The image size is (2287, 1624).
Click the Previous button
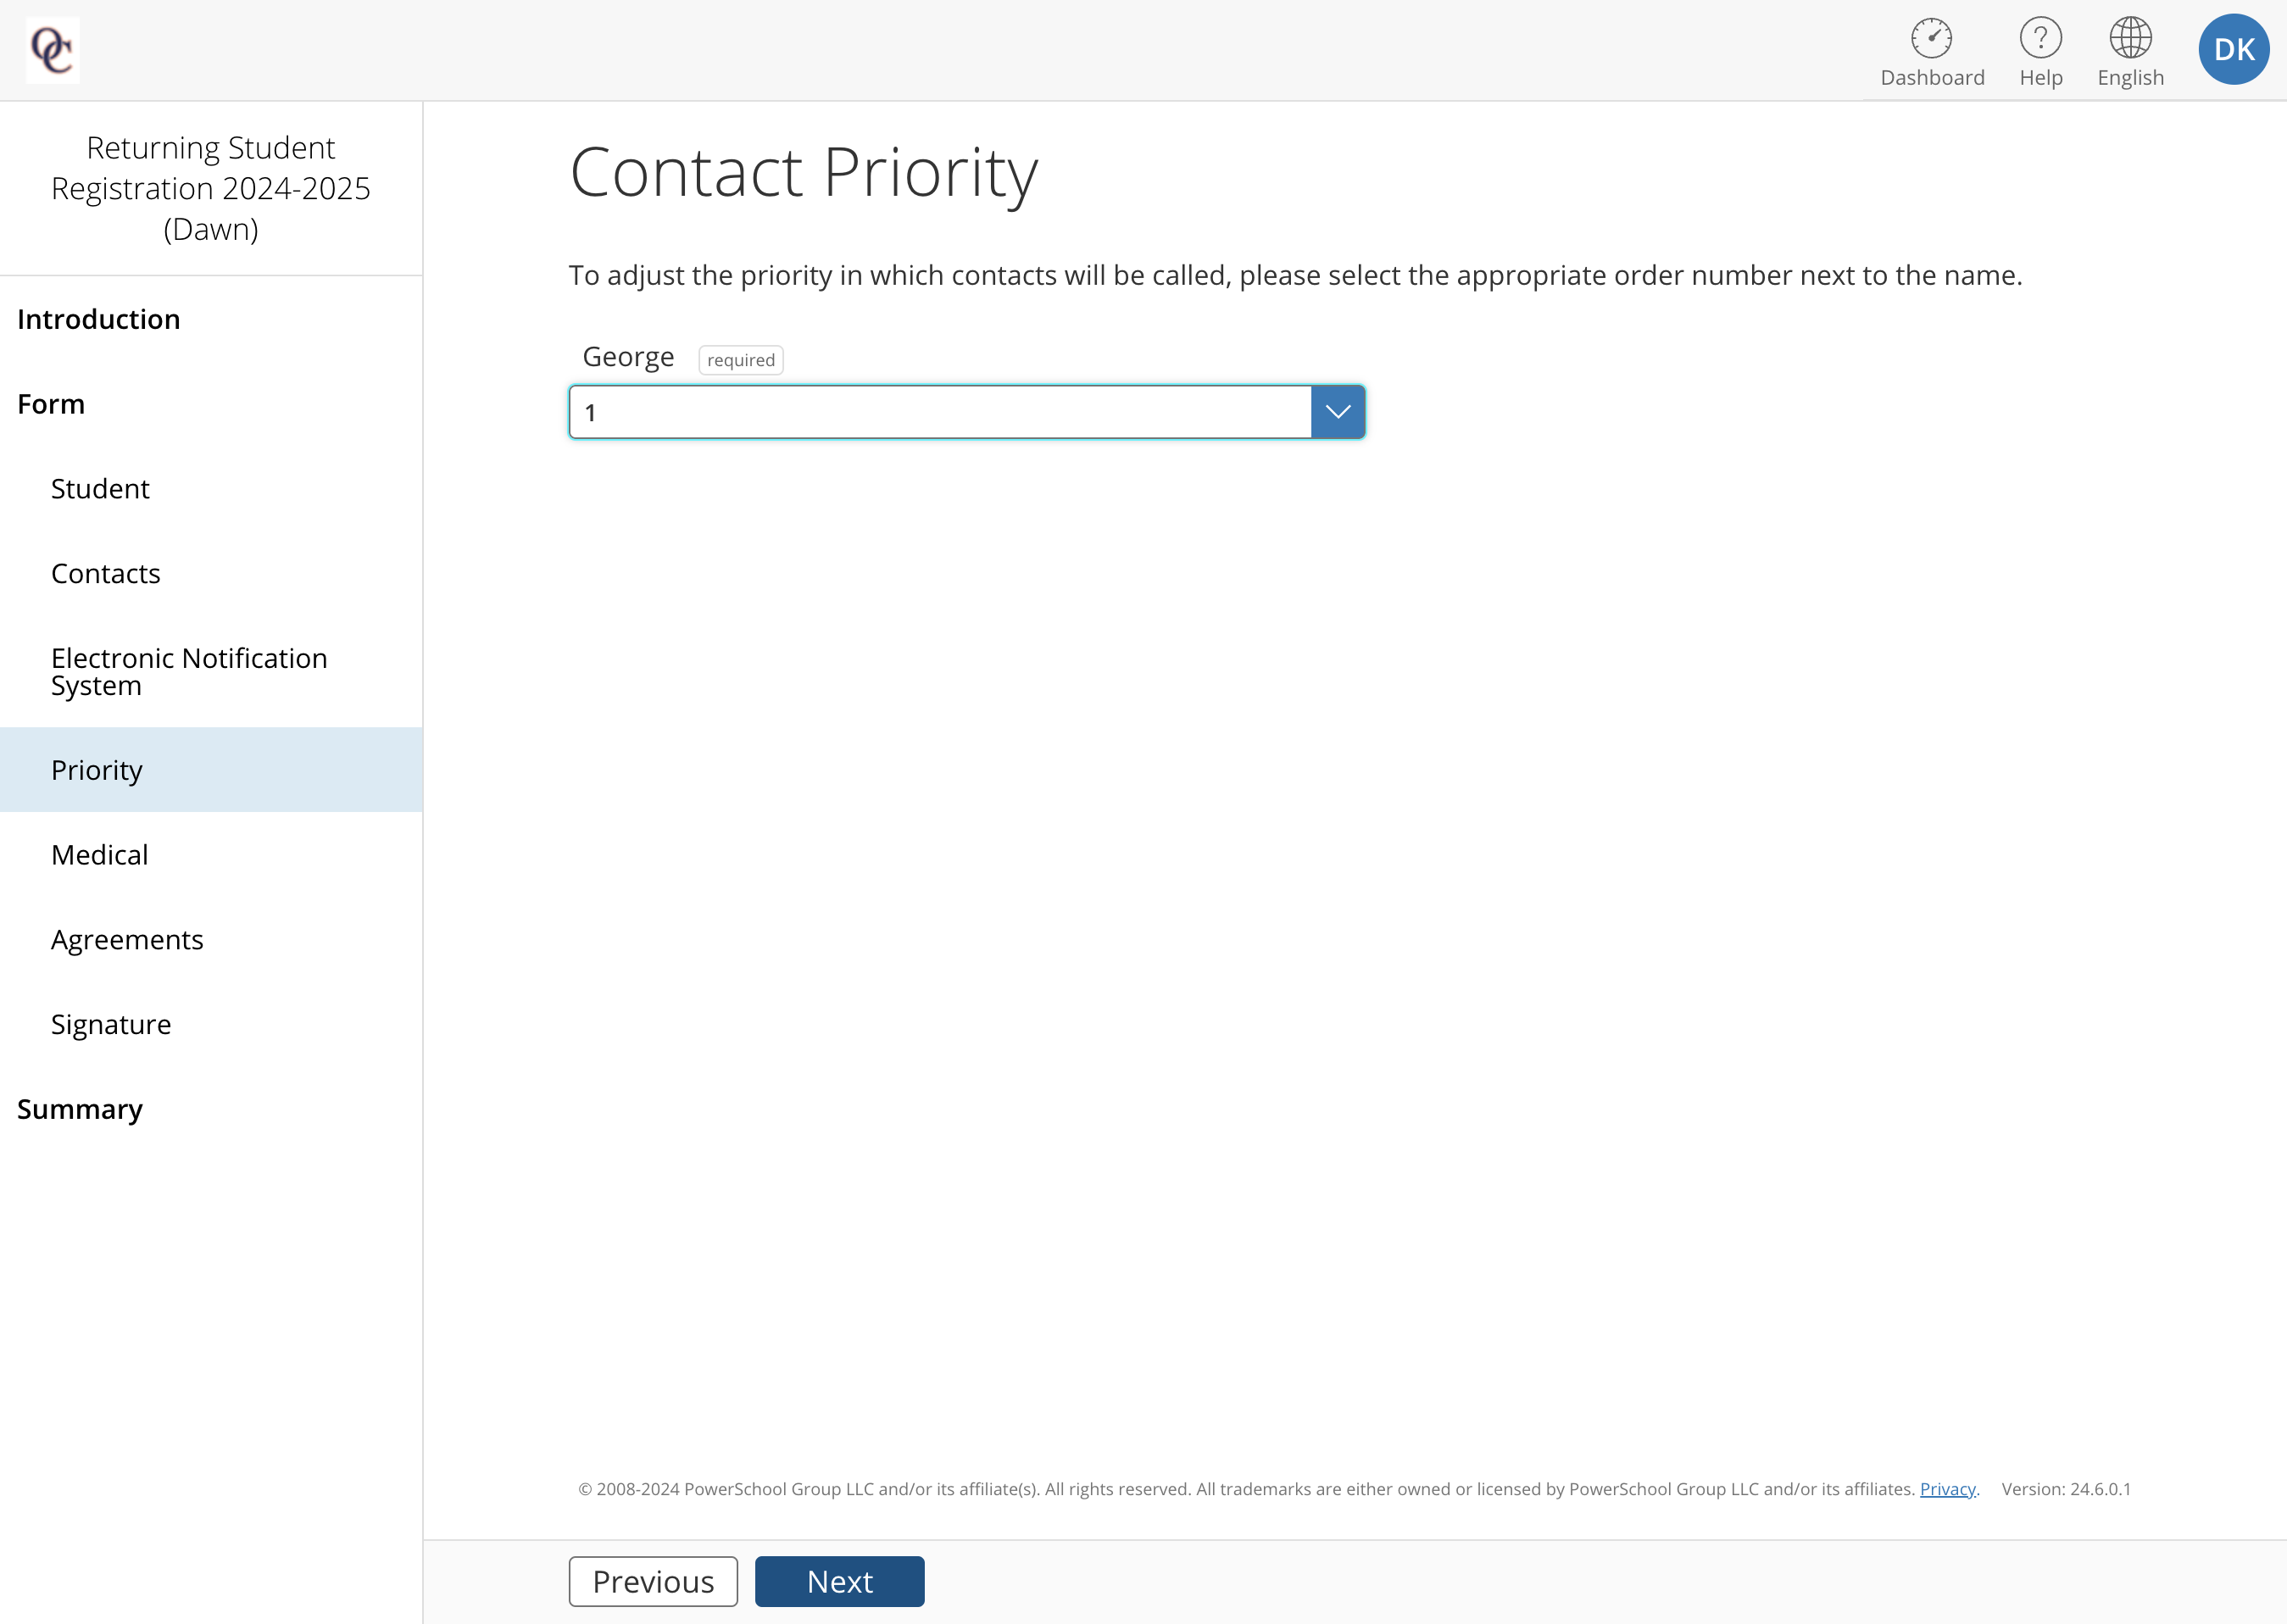point(653,1581)
